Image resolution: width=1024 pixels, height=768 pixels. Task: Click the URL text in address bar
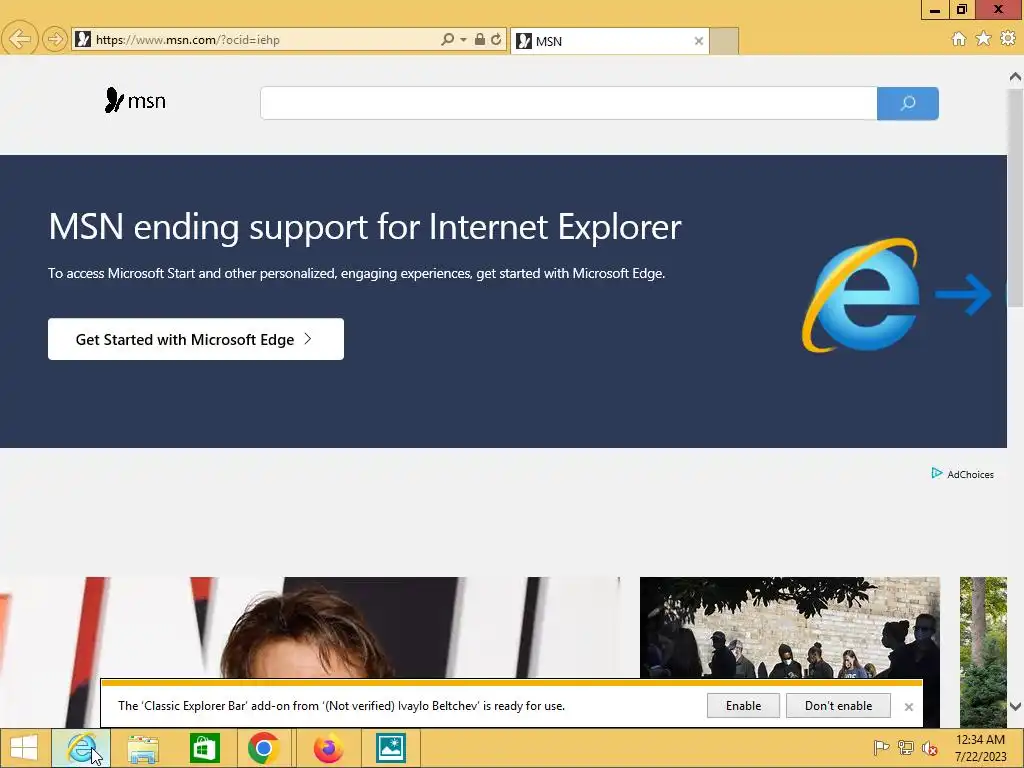point(187,40)
